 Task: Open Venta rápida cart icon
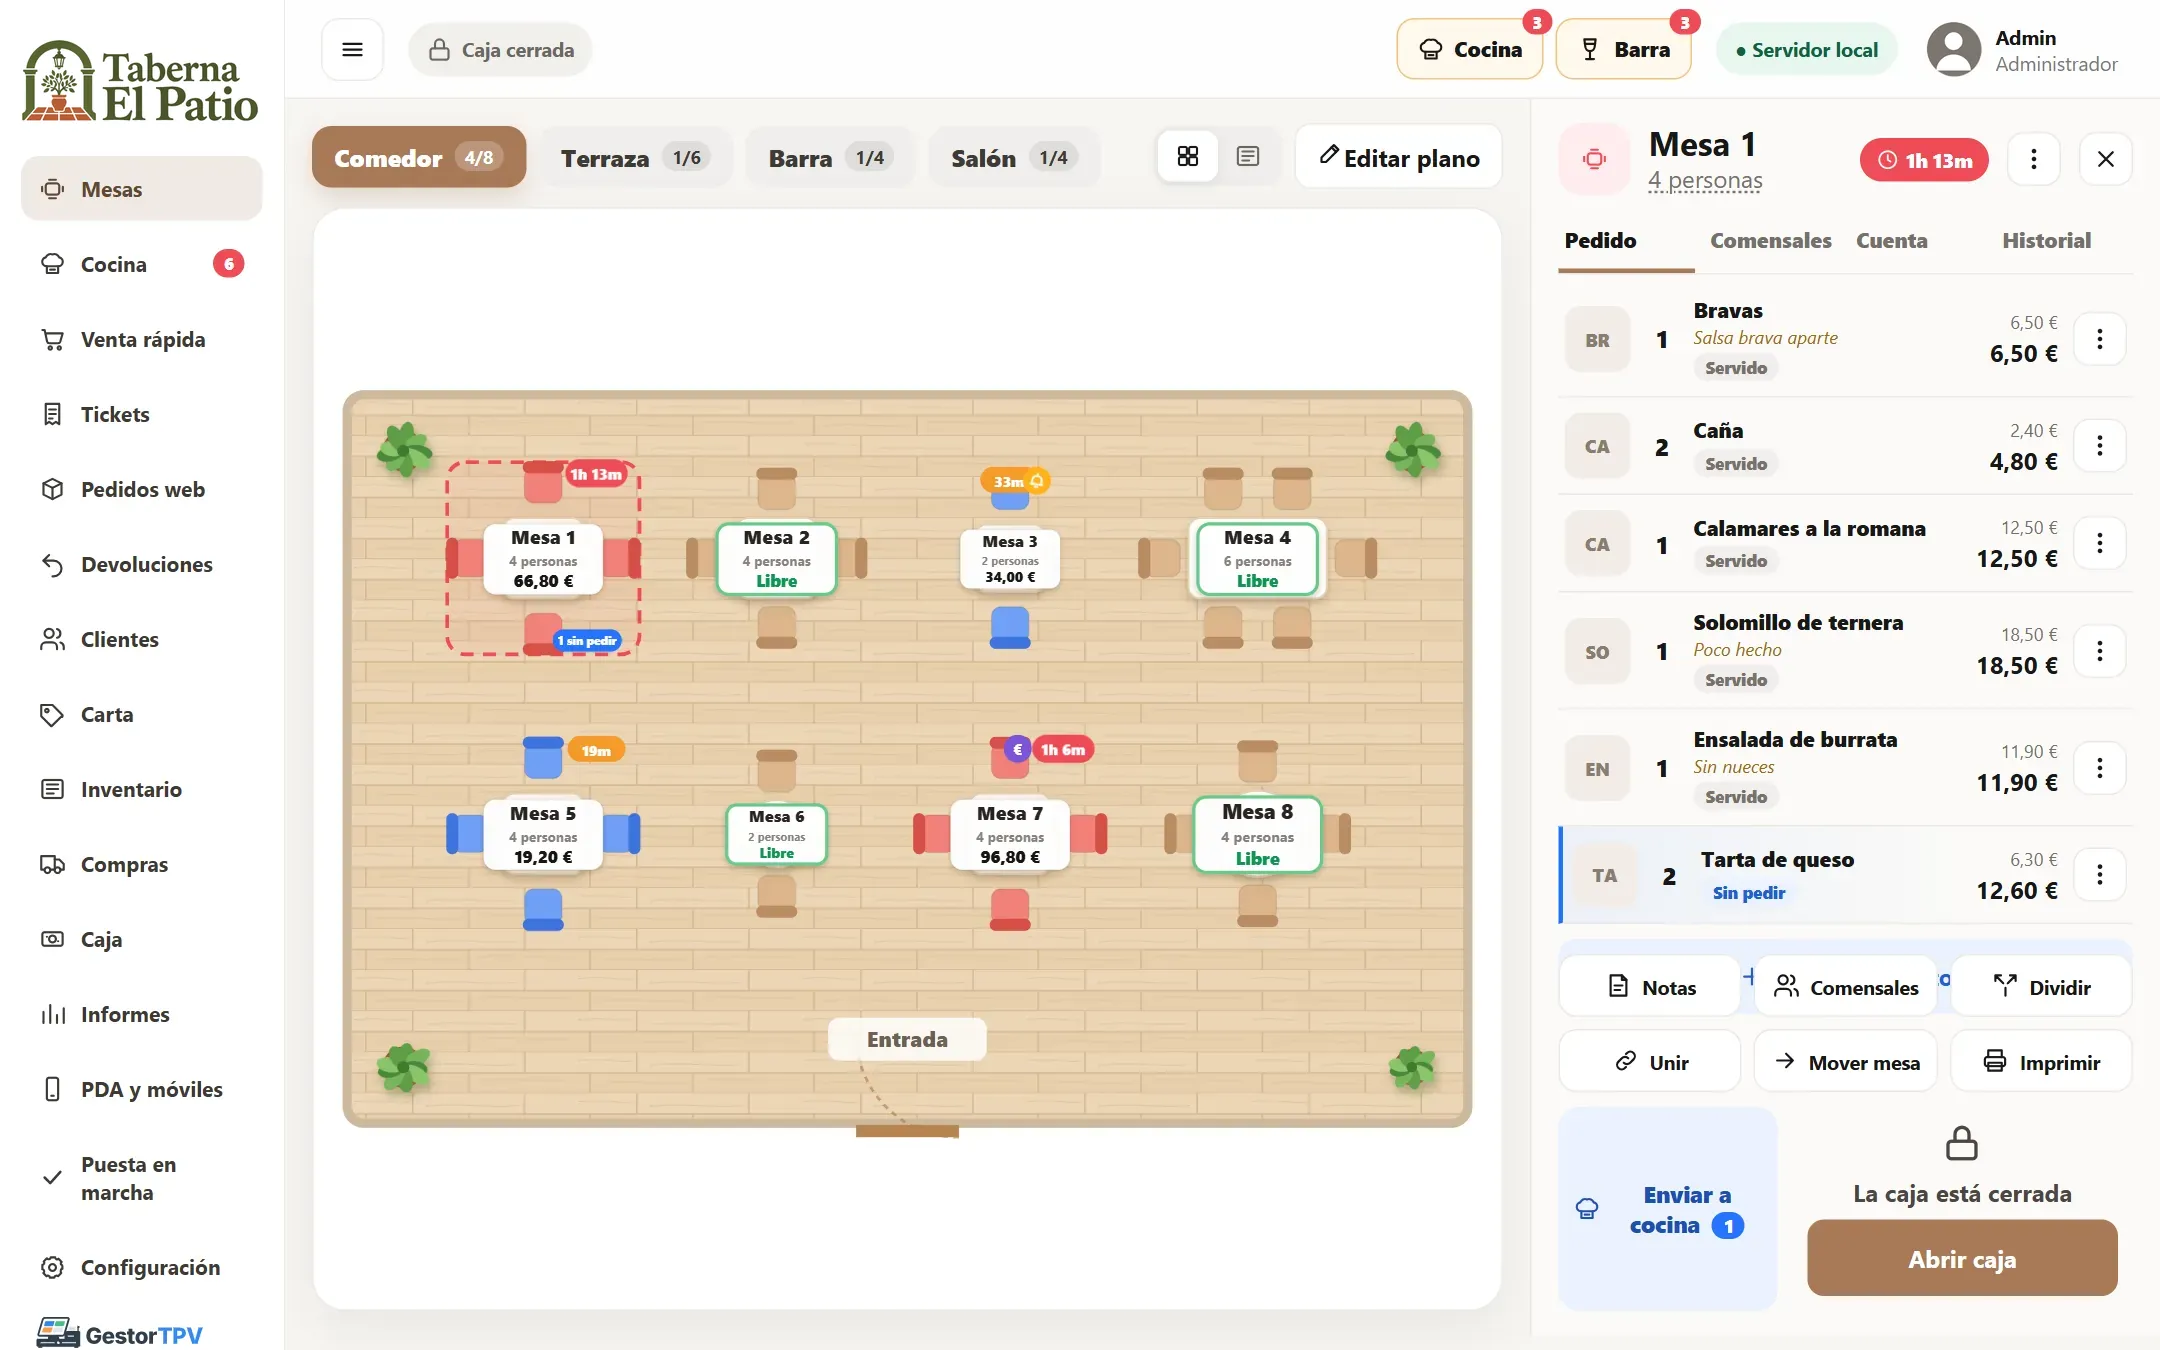click(x=53, y=340)
